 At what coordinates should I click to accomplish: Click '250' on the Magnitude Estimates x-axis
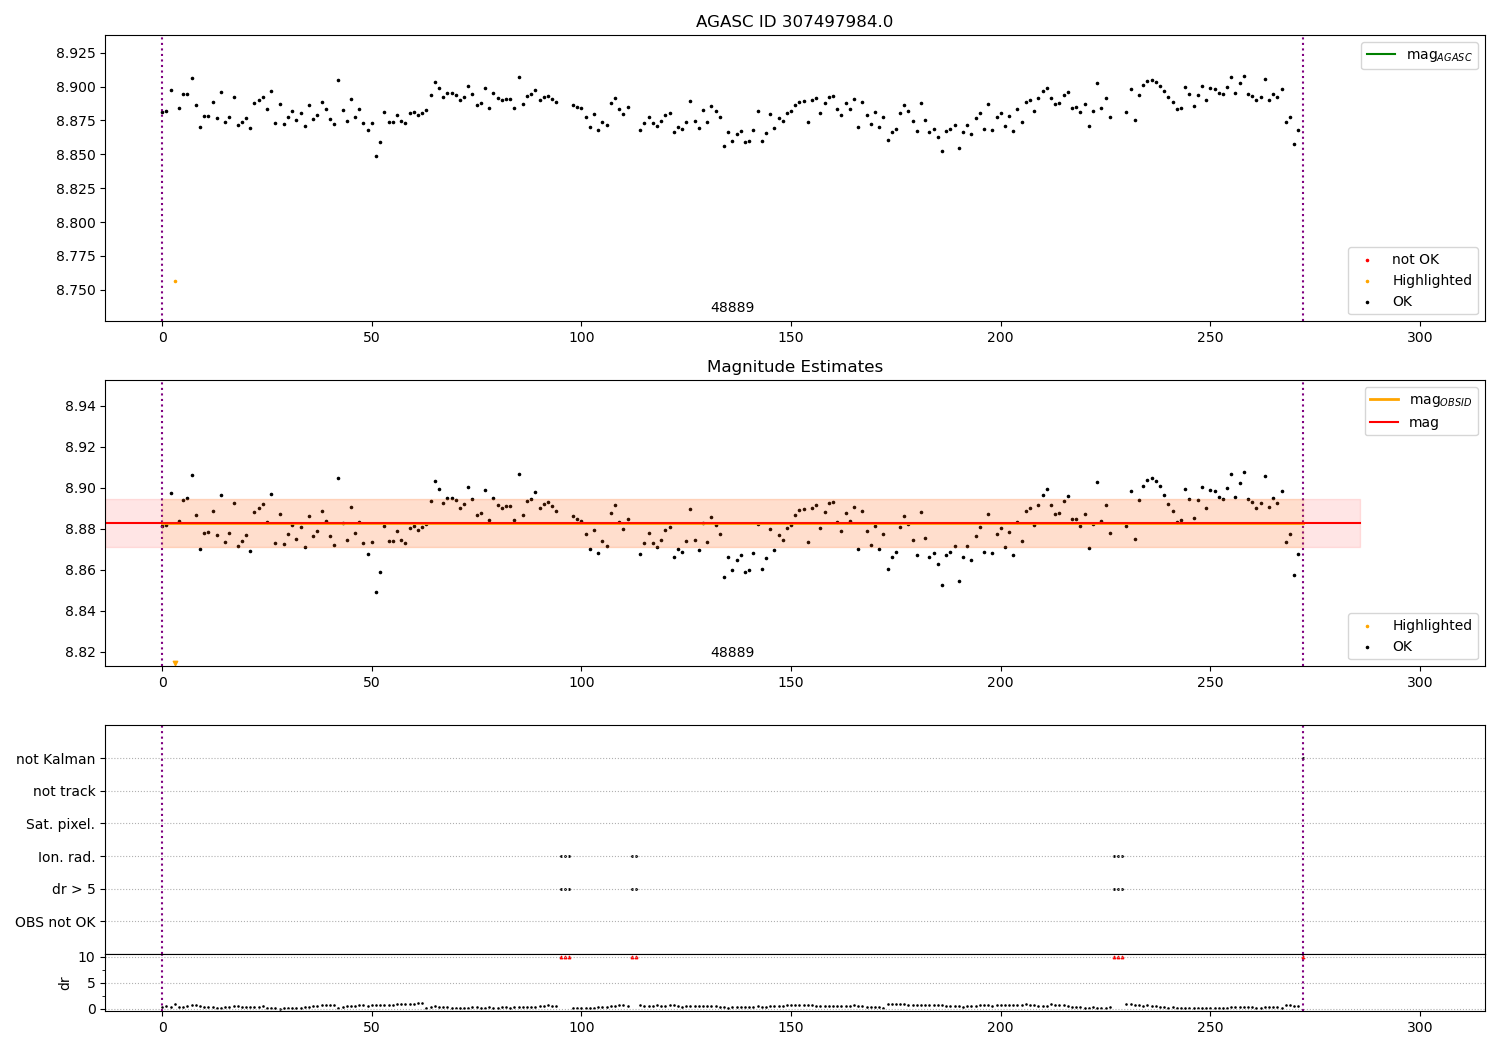pyautogui.click(x=1210, y=683)
